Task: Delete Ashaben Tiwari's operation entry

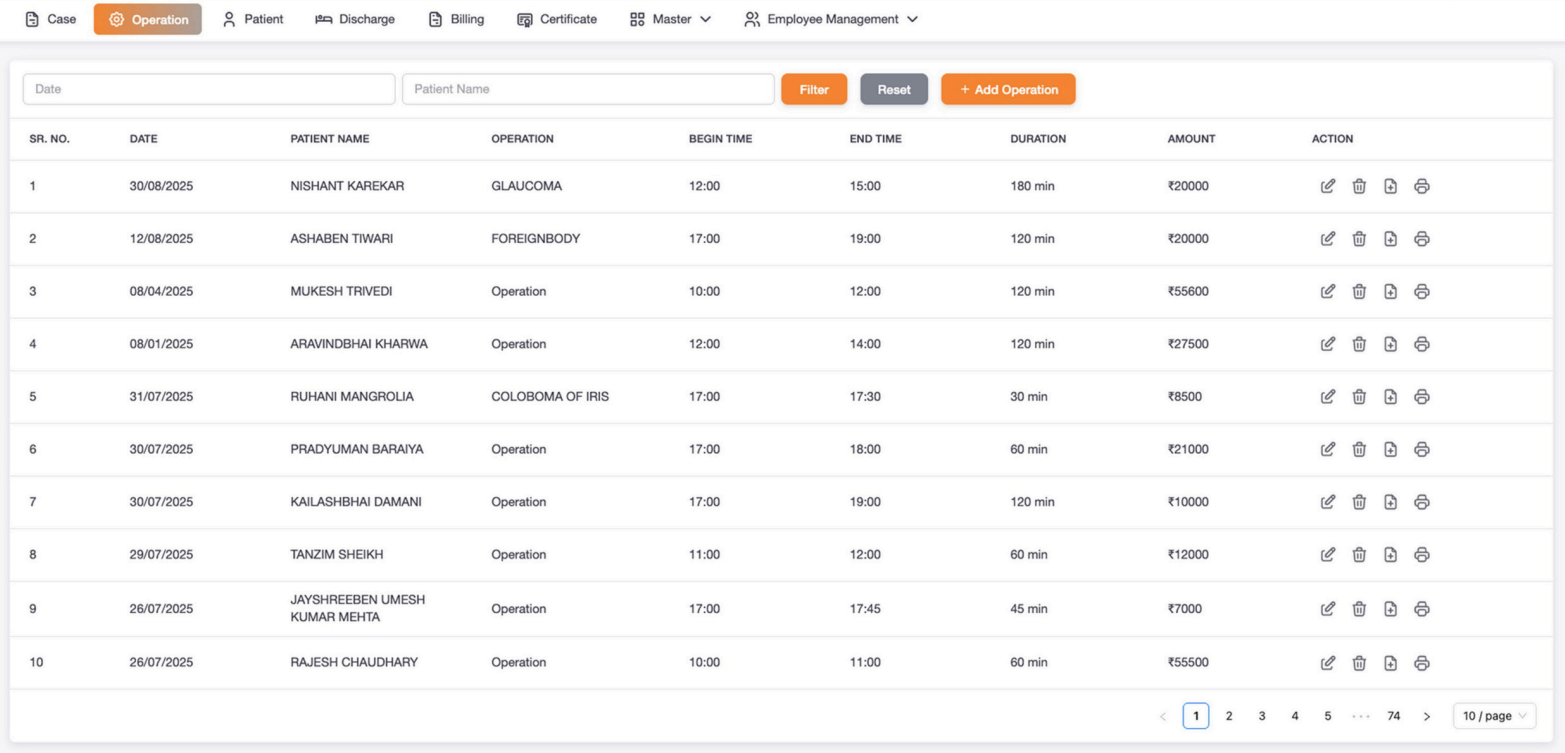Action: (1359, 239)
